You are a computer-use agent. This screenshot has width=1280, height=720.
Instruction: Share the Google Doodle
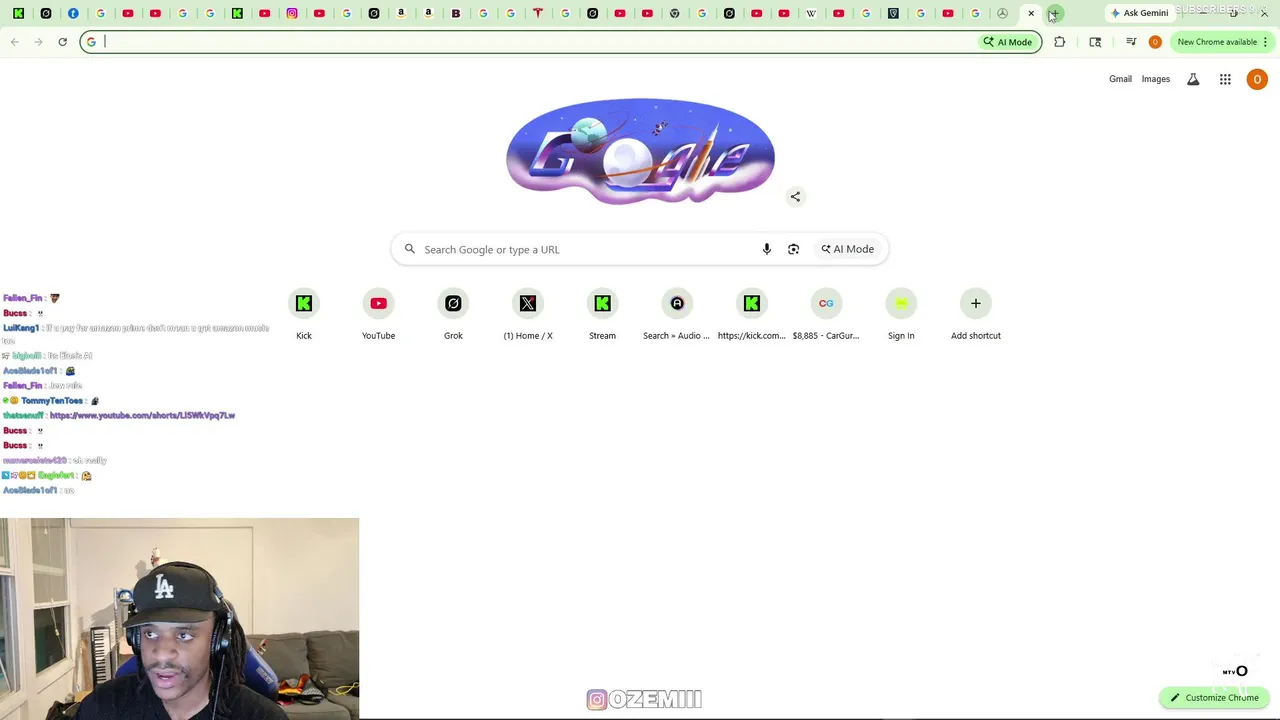click(x=795, y=197)
